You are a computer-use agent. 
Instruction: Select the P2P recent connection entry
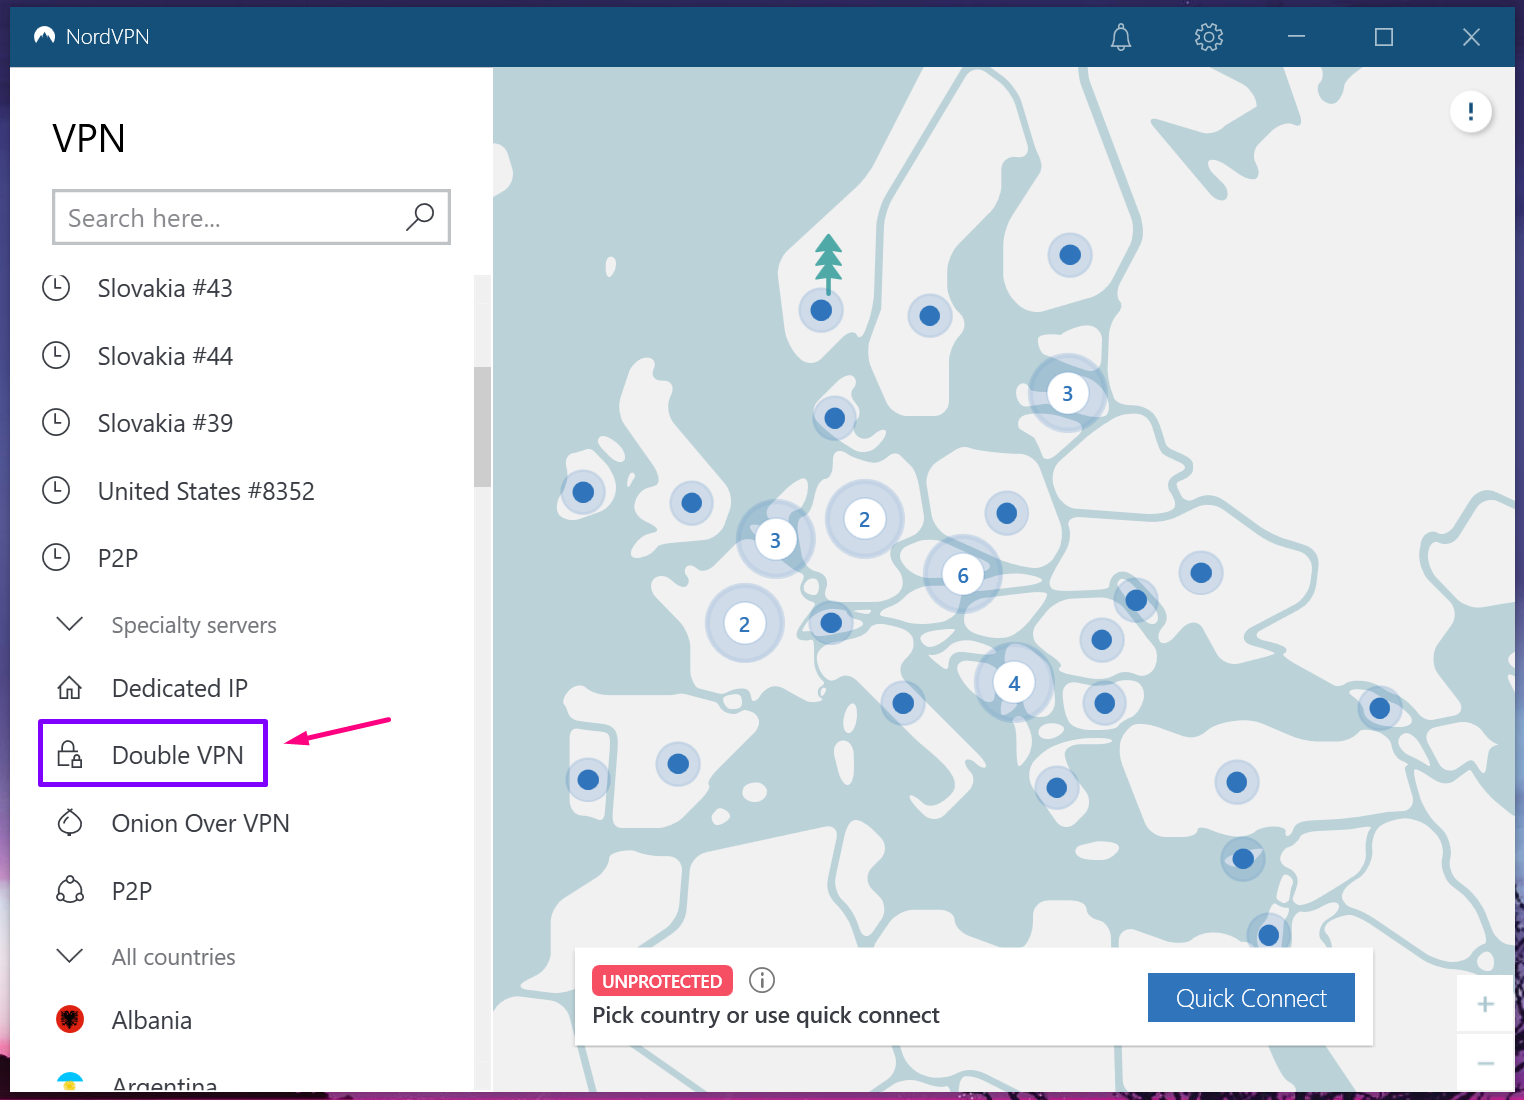pyautogui.click(x=117, y=558)
